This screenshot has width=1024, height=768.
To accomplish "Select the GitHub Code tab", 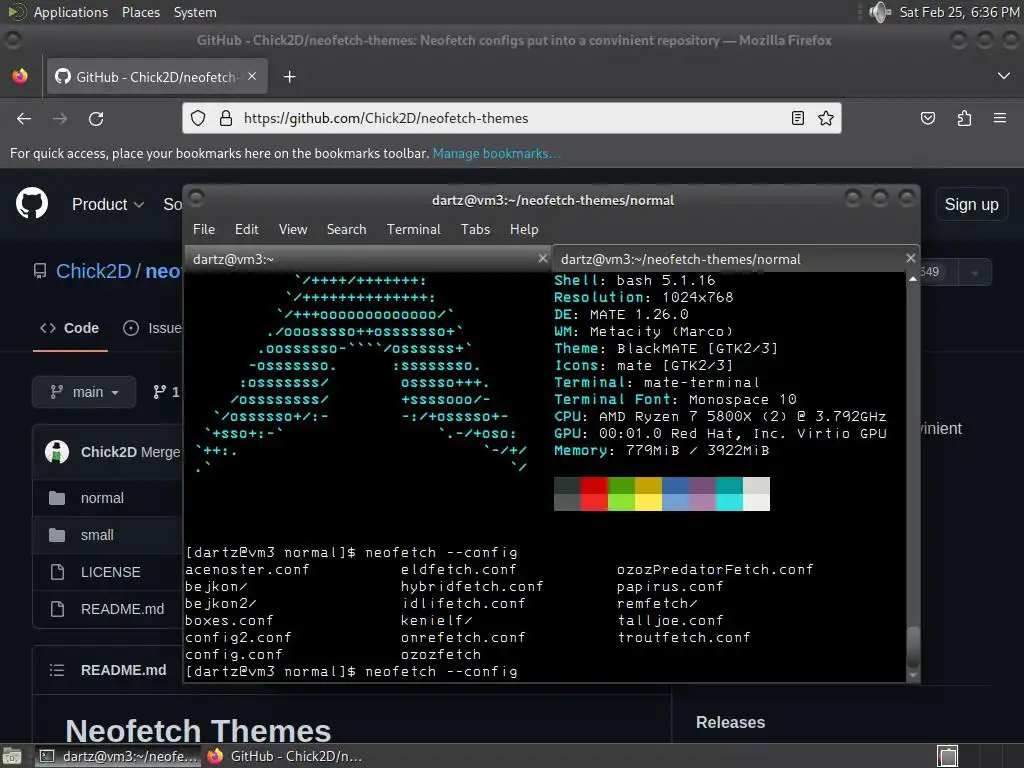I will [x=70, y=328].
